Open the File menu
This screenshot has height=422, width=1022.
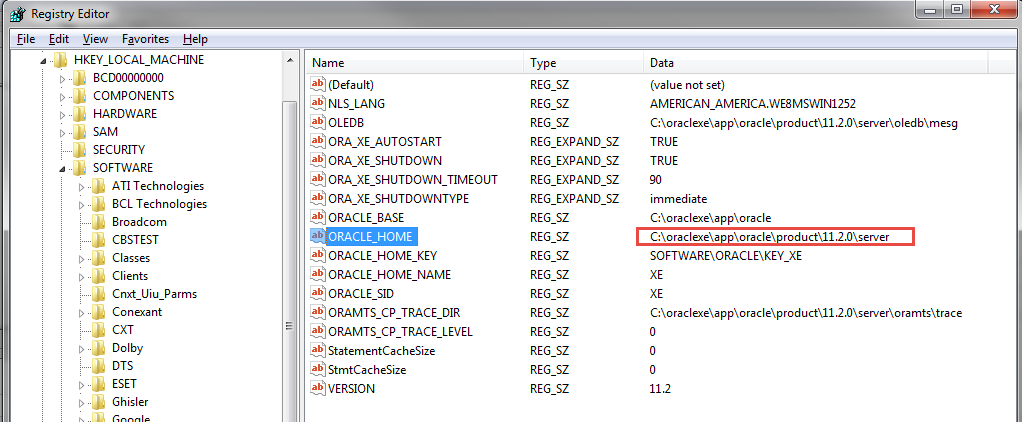[26, 39]
